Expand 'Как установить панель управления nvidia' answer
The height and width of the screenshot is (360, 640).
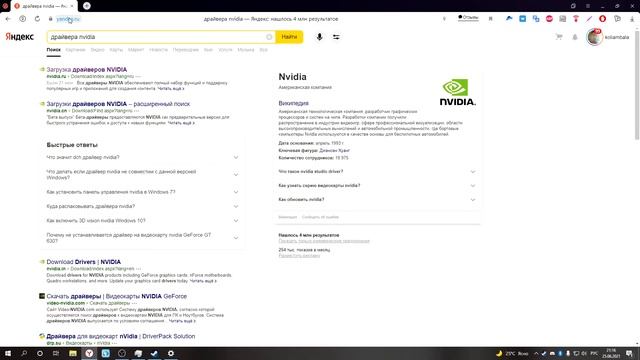pos(142,192)
